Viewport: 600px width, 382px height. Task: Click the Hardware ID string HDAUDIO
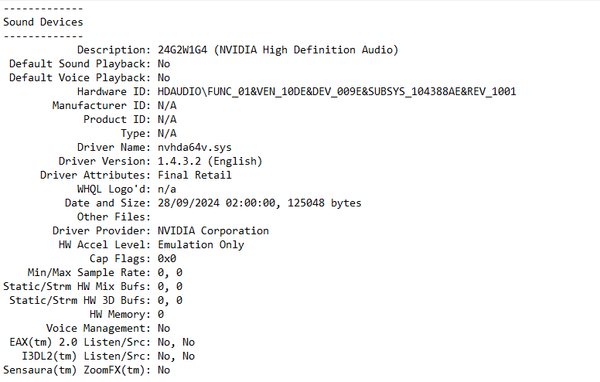point(337,91)
